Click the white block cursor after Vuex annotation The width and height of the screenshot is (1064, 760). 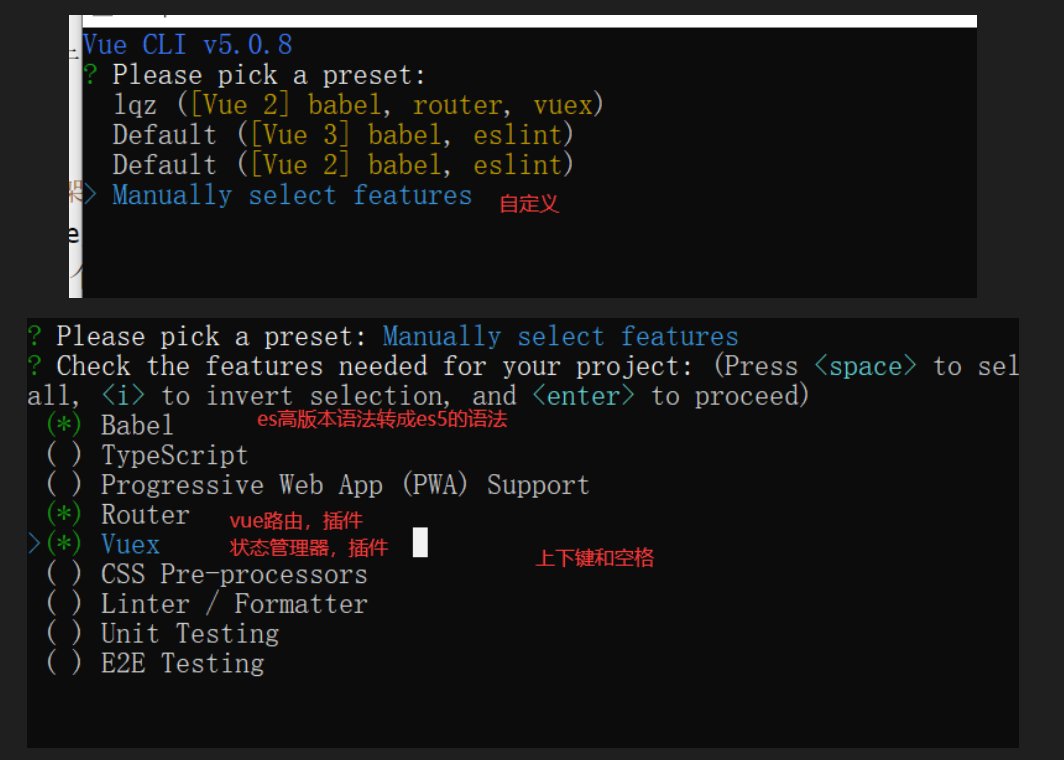(x=420, y=543)
